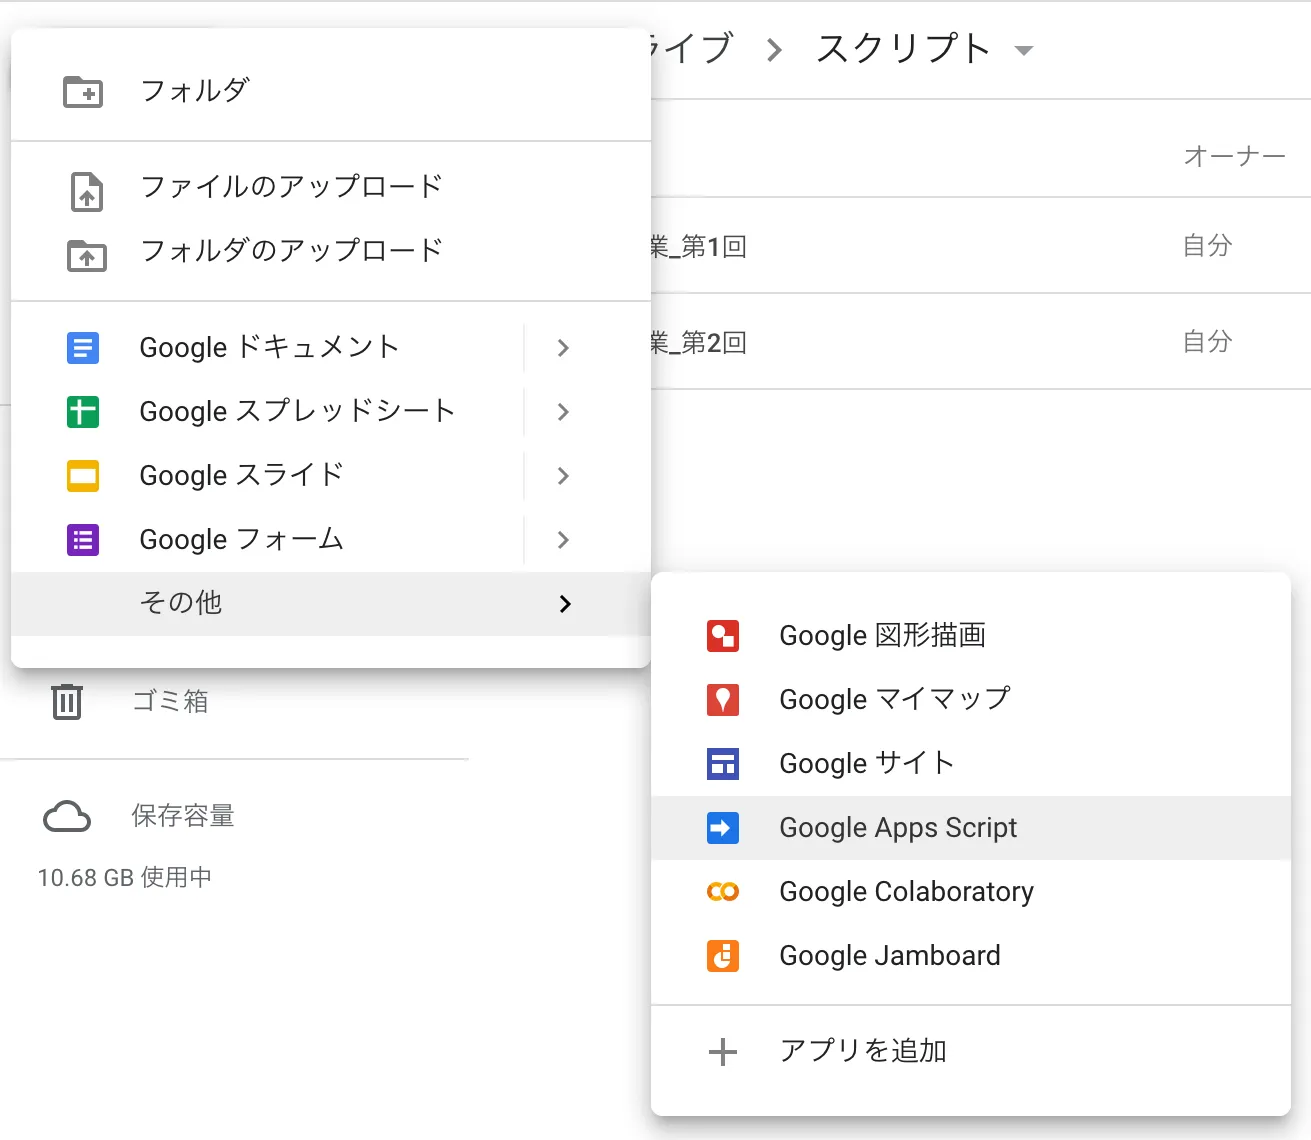Select Google Apps Script from submenu

pyautogui.click(x=897, y=828)
